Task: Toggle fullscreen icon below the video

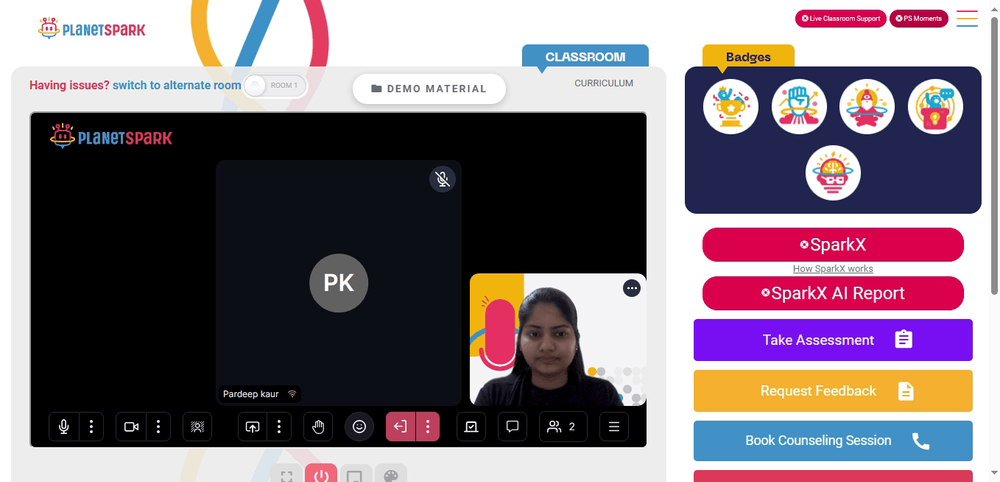Action: (x=286, y=476)
